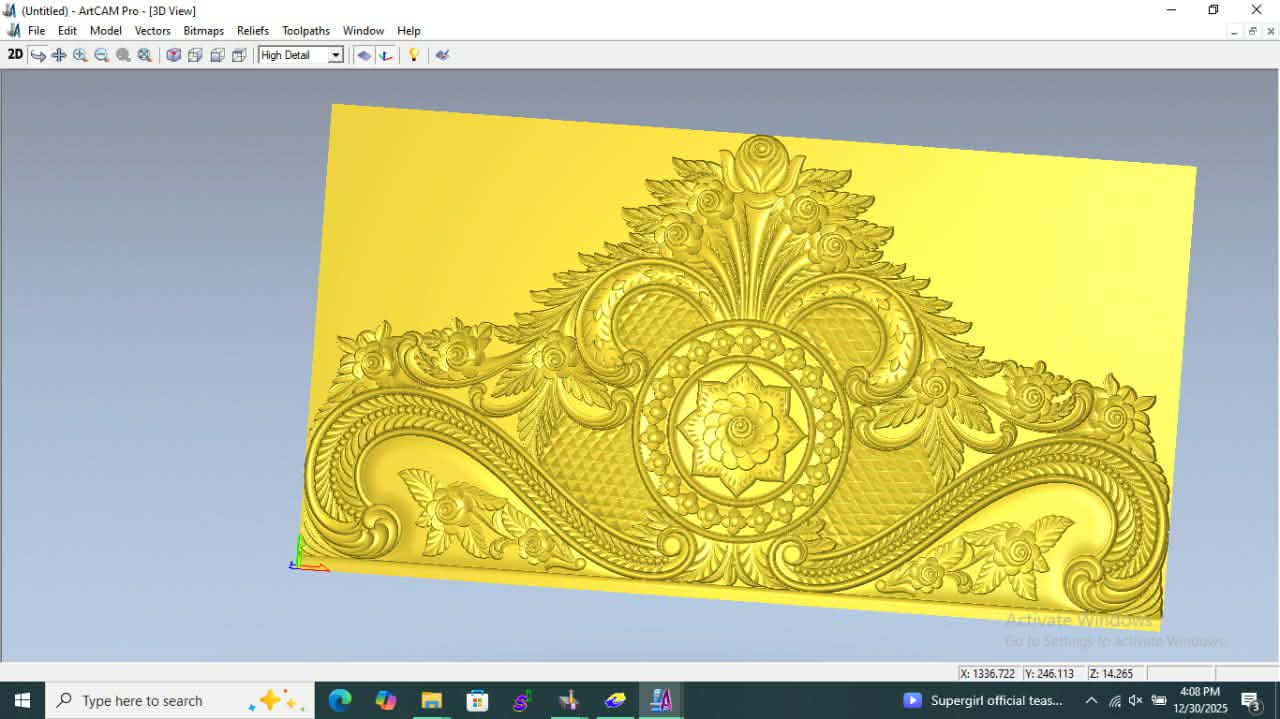The width and height of the screenshot is (1280, 719).
Task: Open the Copilot taskbar icon
Action: (x=386, y=700)
